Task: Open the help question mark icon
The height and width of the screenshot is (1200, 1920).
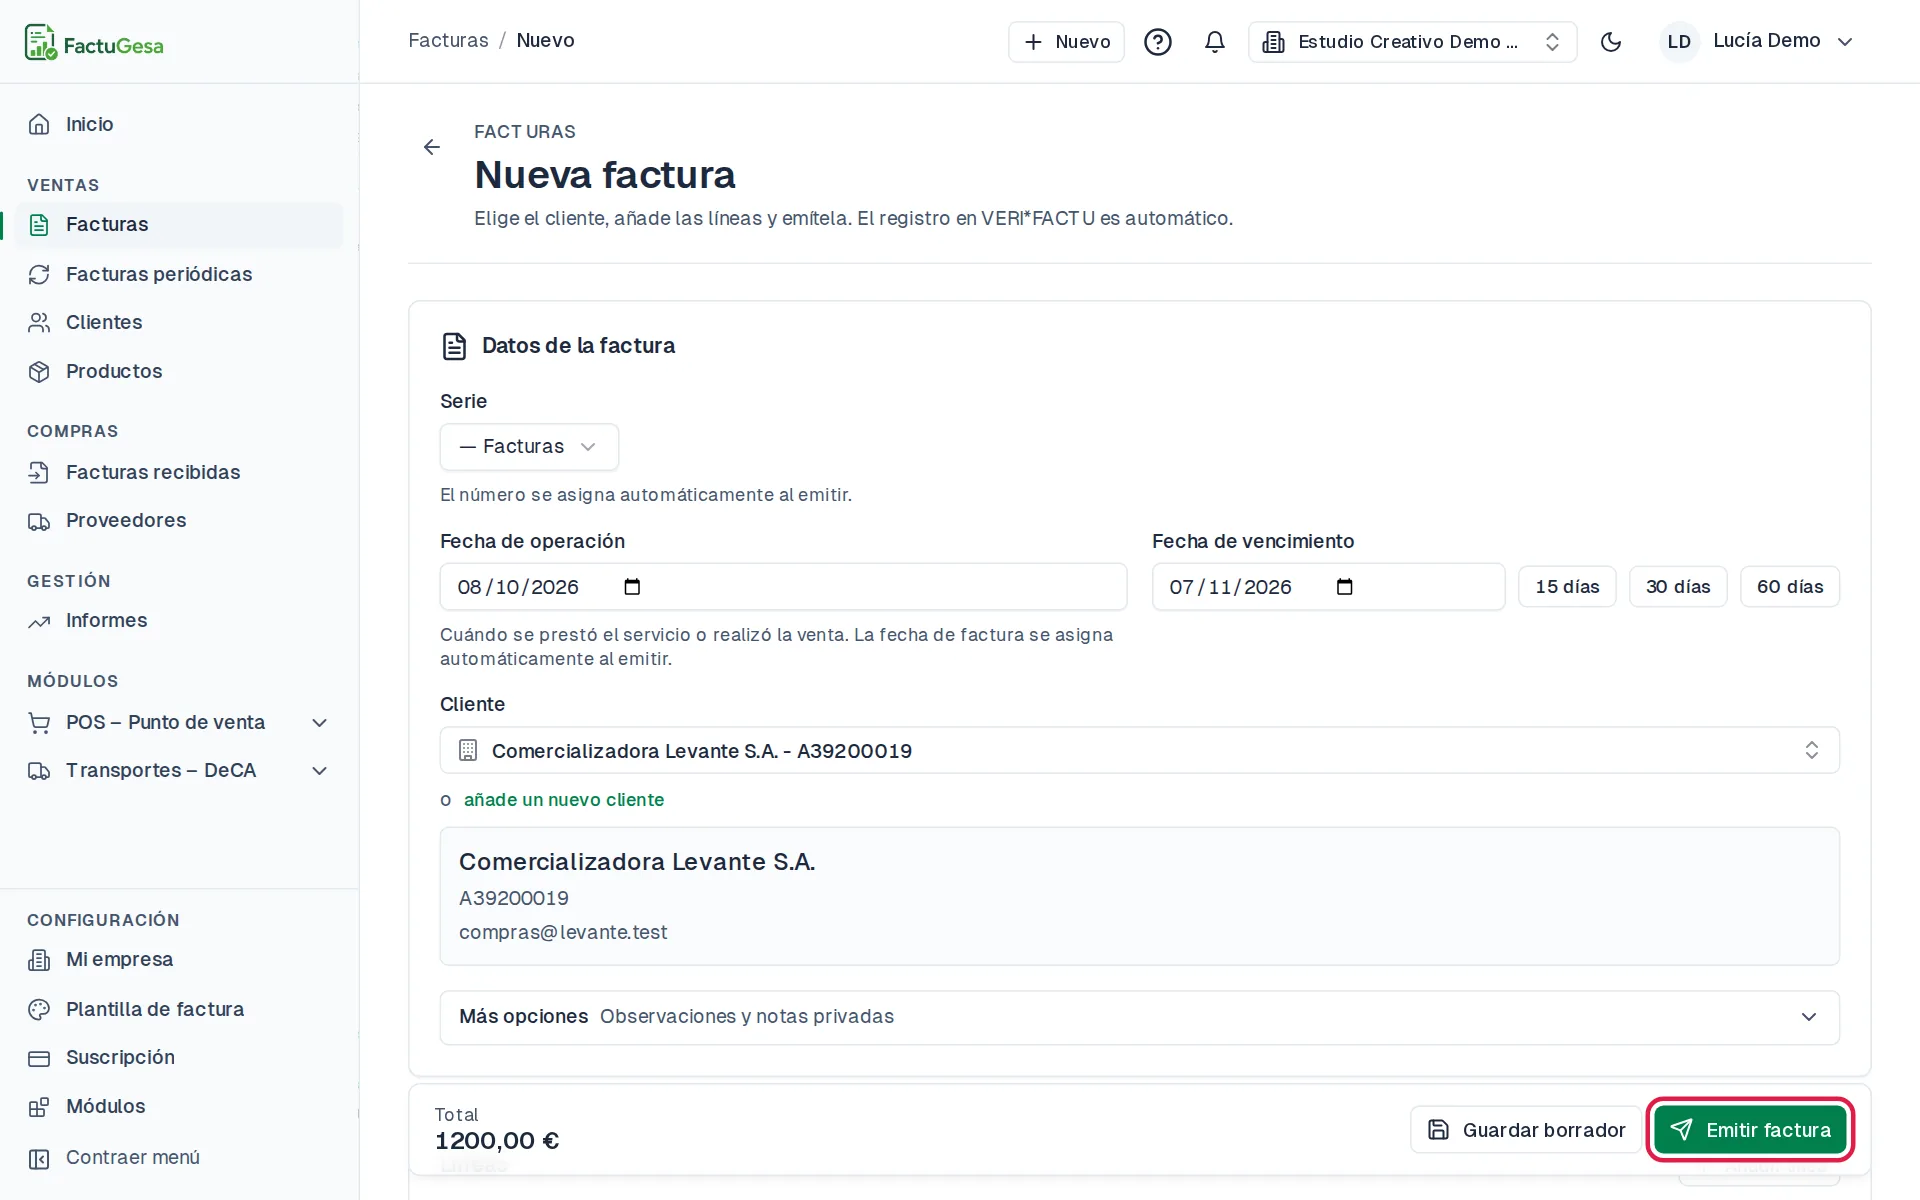Action: click(1158, 42)
